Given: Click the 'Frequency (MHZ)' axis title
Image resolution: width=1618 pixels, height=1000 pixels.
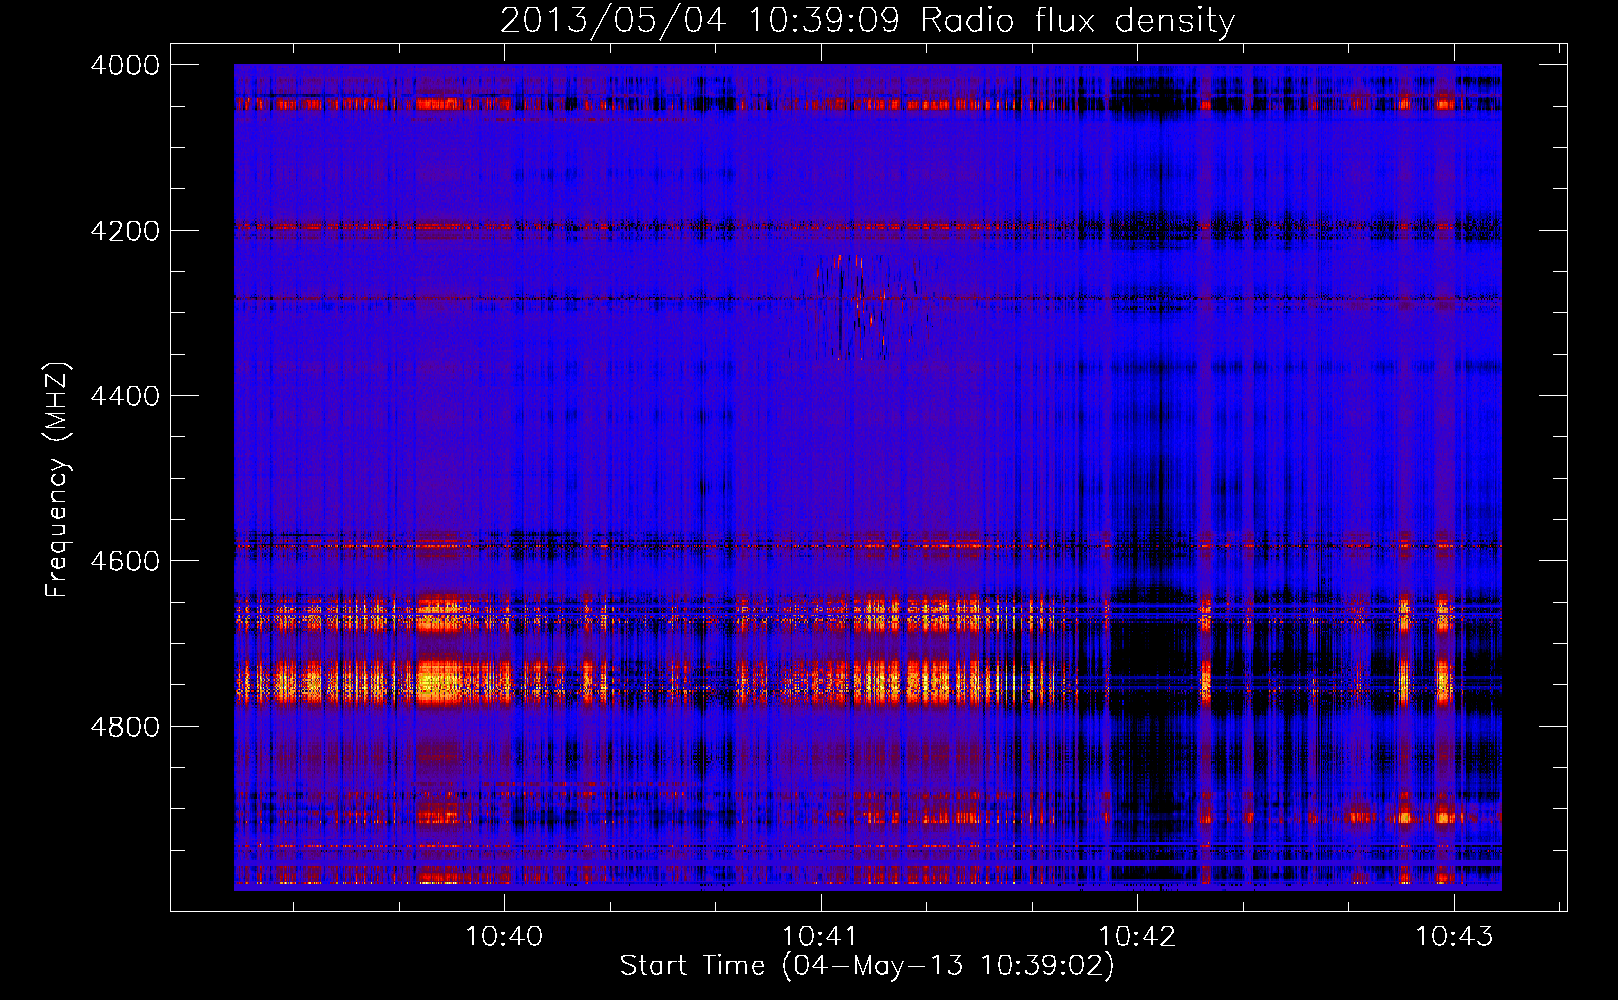Looking at the screenshot, I should click(58, 480).
